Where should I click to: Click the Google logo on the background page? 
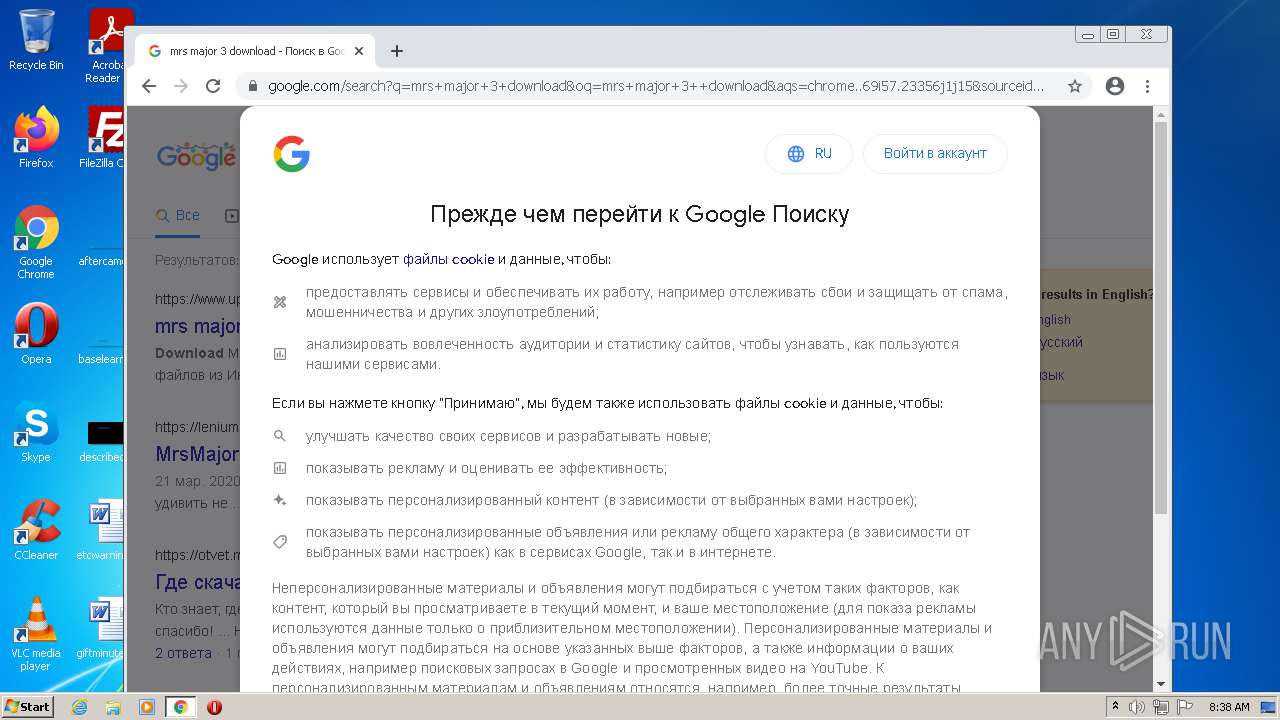pyautogui.click(x=197, y=156)
